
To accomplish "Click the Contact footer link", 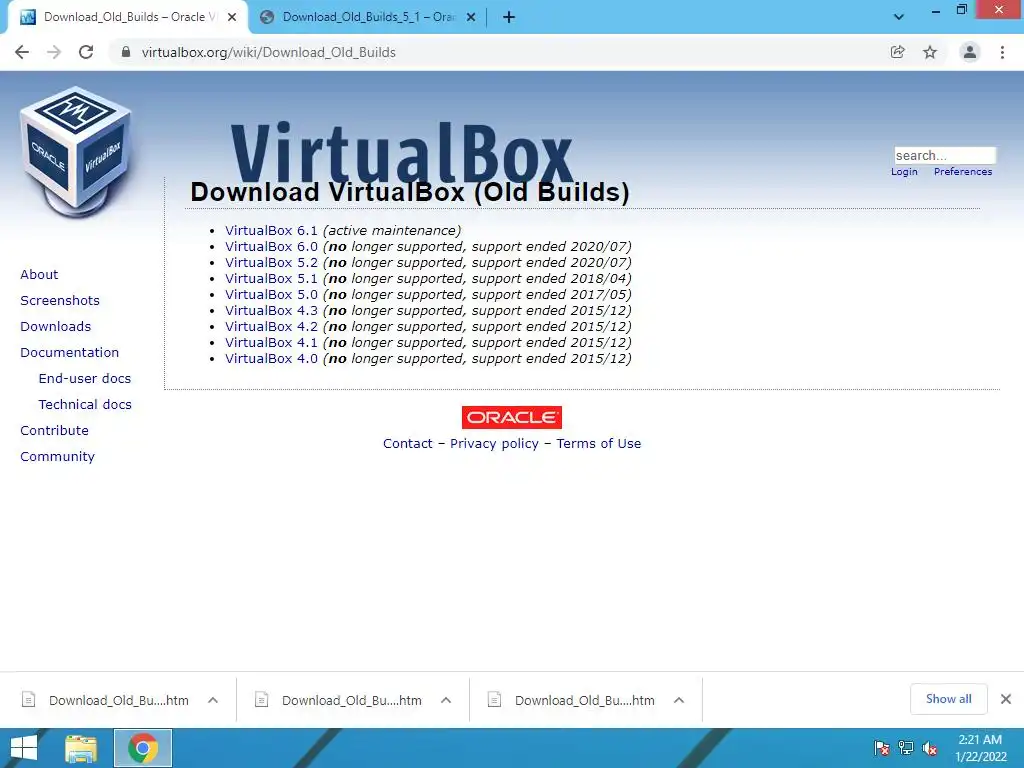I will (x=408, y=443).
